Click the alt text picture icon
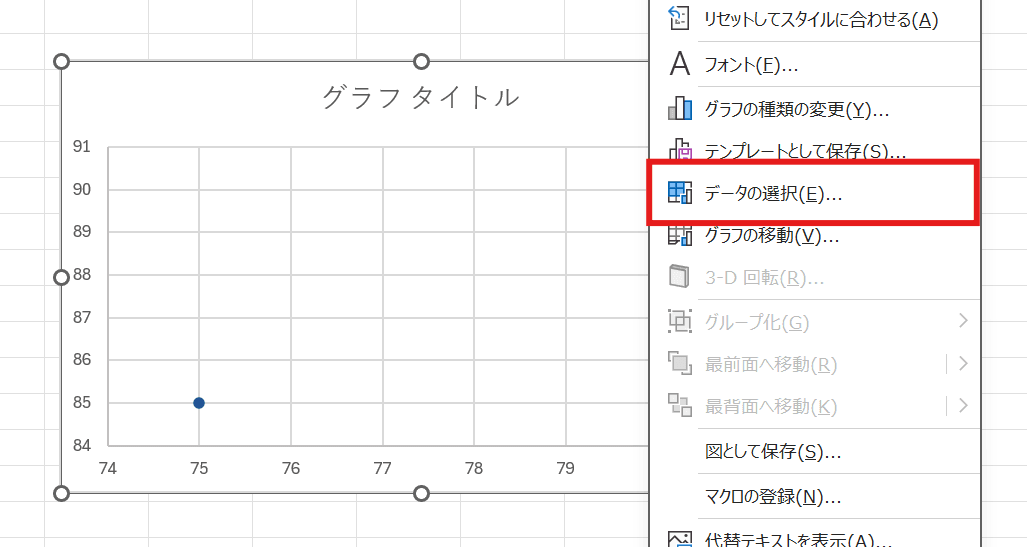Screen dimensions: 1027x547 click(680, 540)
